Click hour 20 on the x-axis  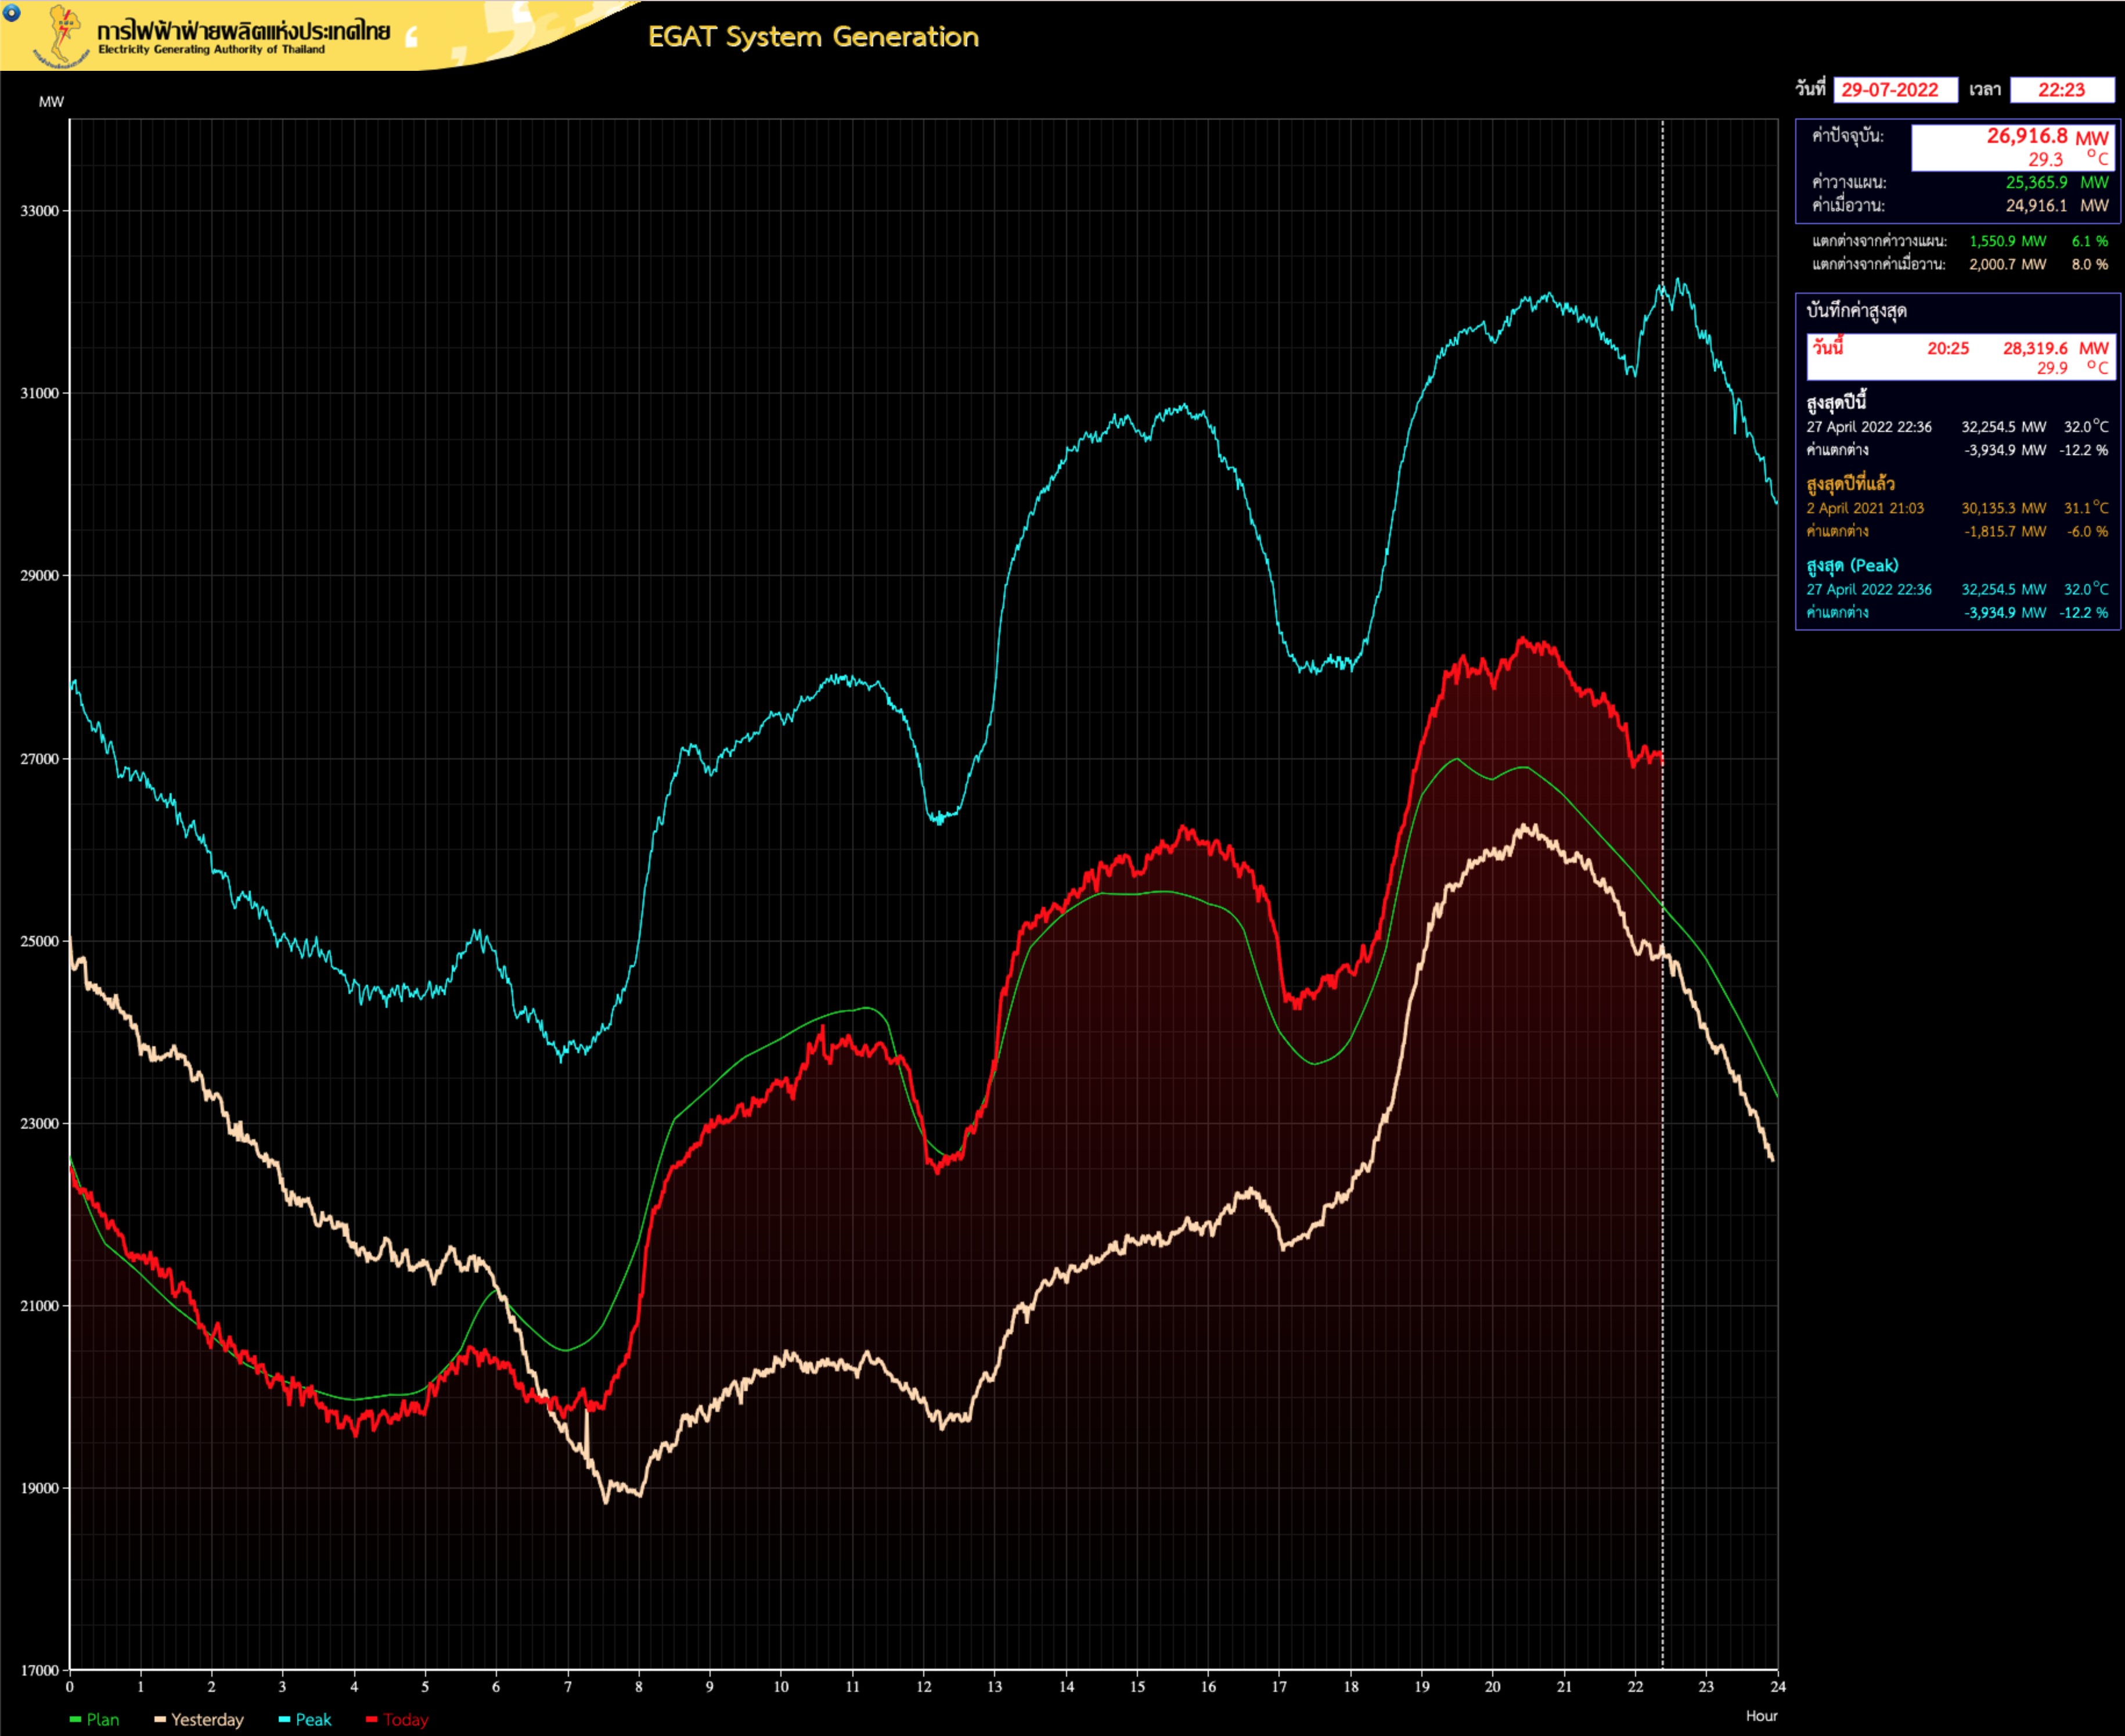(x=1492, y=1687)
